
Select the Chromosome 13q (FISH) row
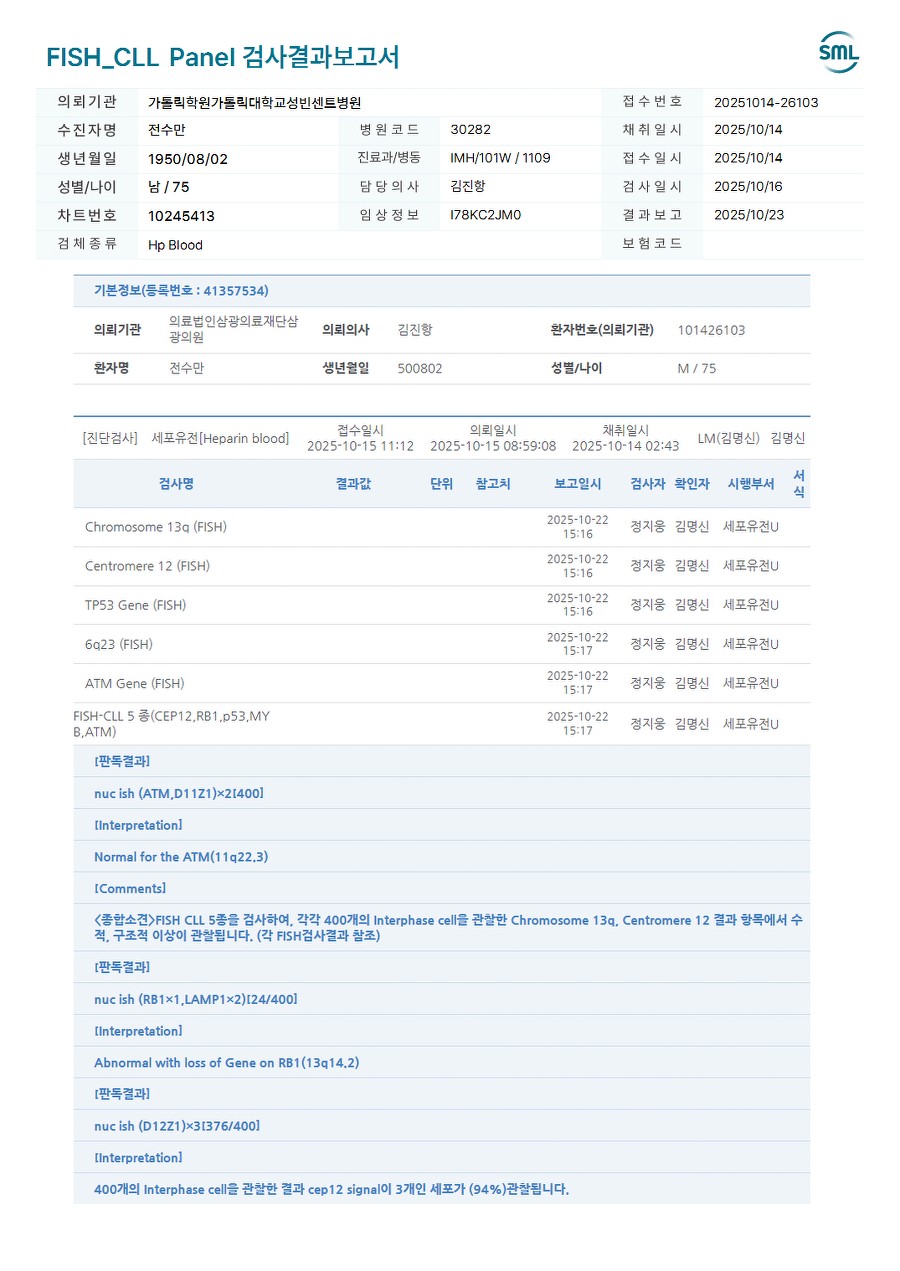(x=442, y=527)
